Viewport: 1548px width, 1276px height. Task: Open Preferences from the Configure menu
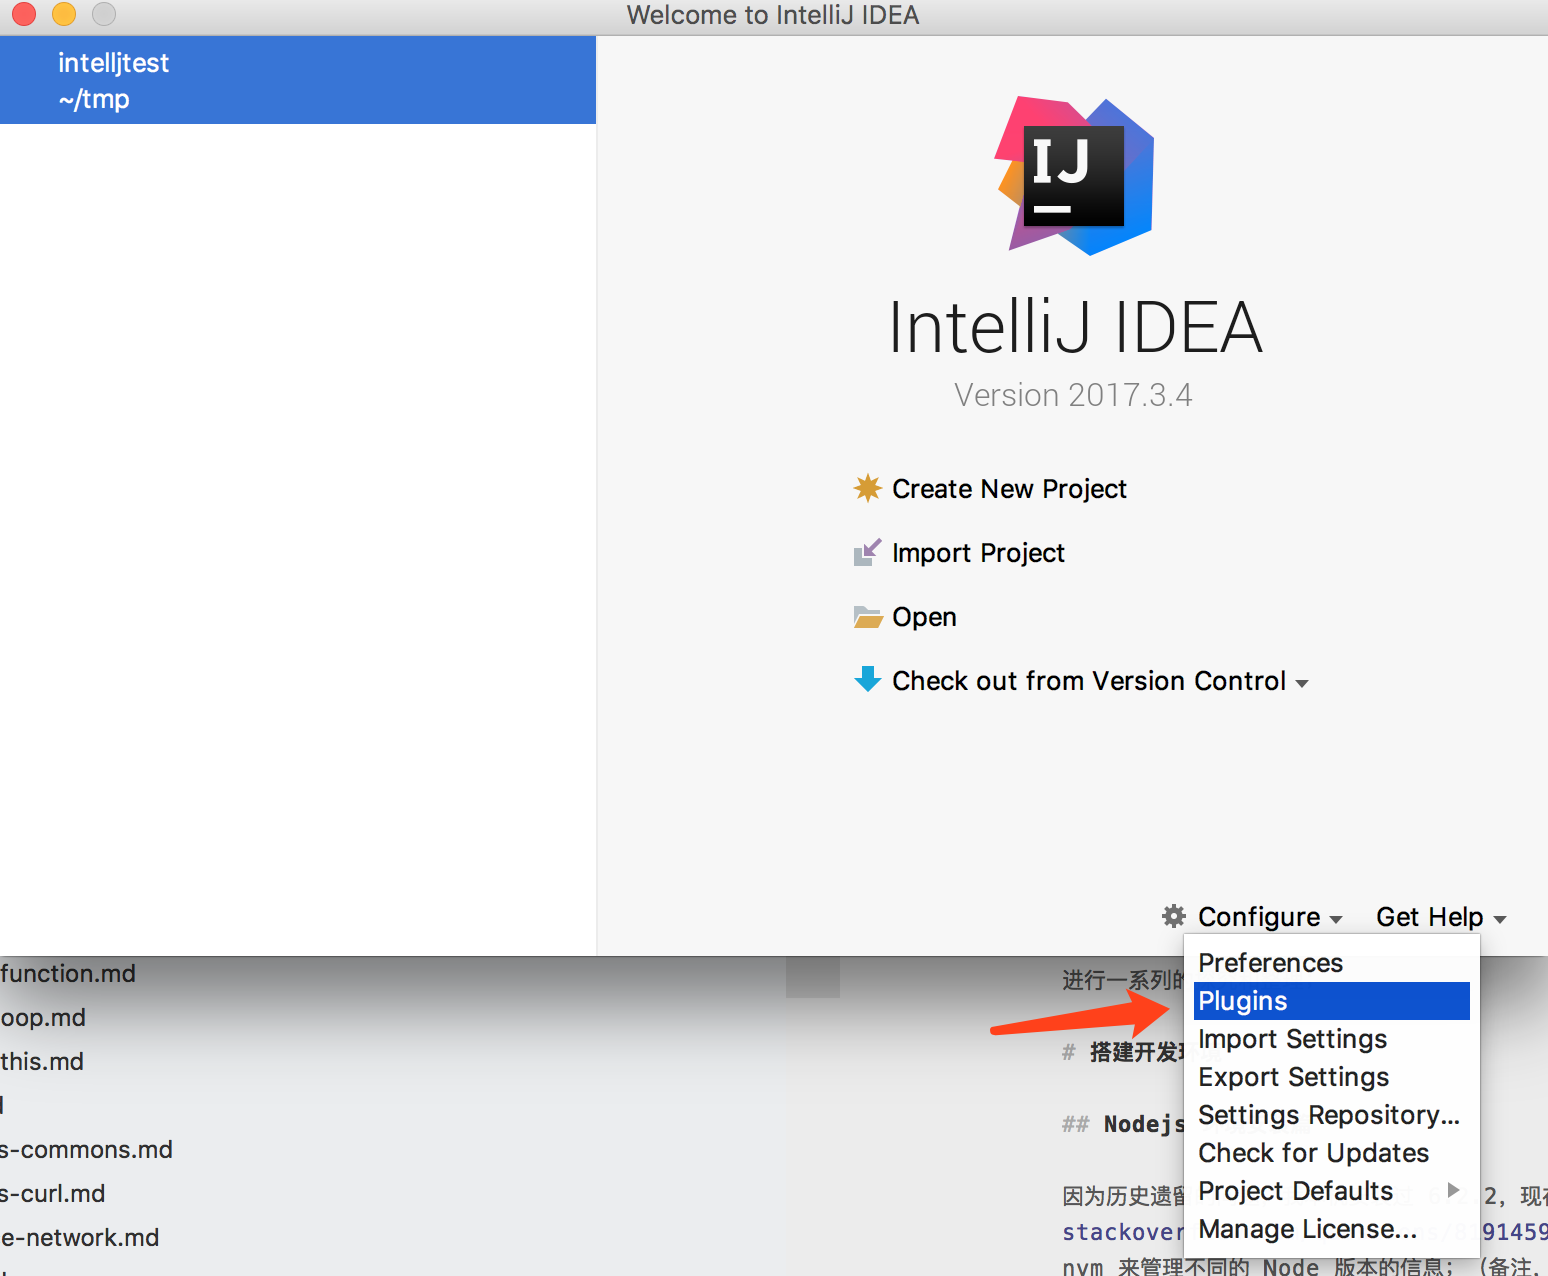pos(1270,962)
